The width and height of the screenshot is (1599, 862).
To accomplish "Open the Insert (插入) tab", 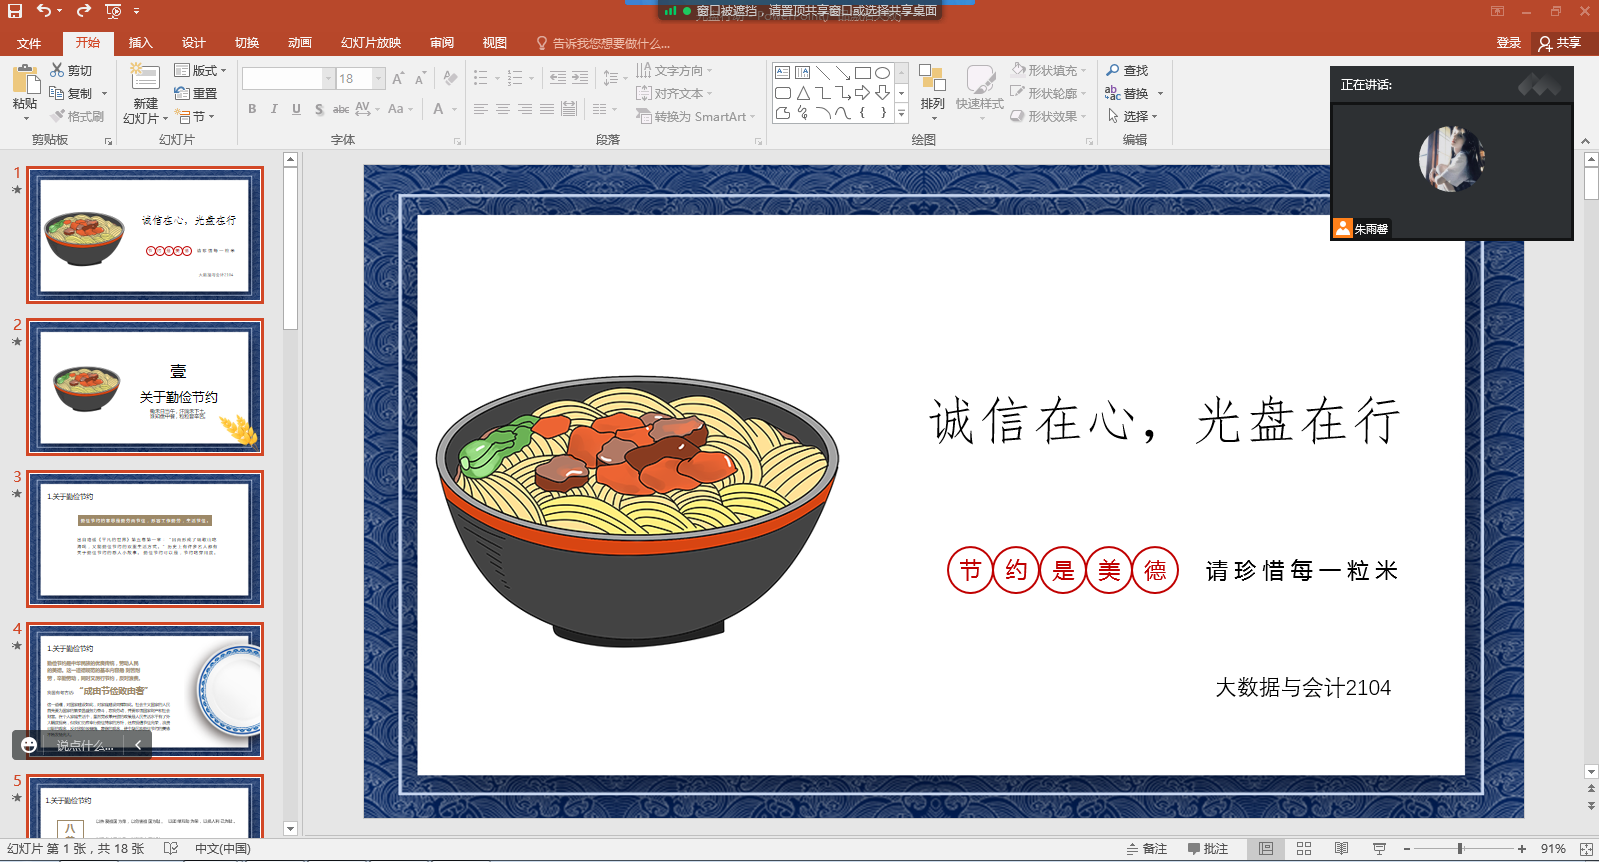I will [140, 43].
